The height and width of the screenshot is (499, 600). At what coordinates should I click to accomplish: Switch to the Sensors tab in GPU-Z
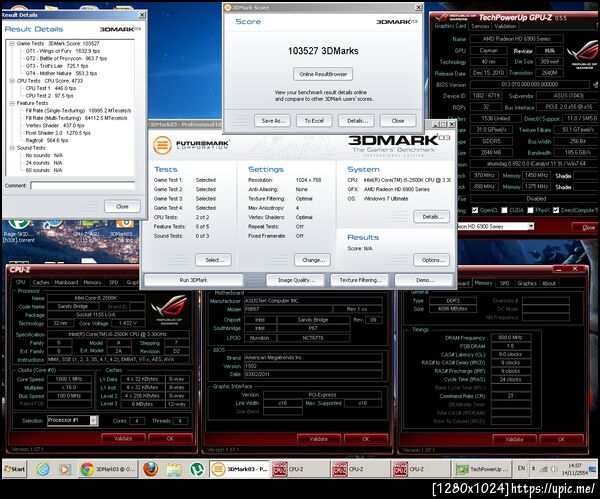click(480, 26)
